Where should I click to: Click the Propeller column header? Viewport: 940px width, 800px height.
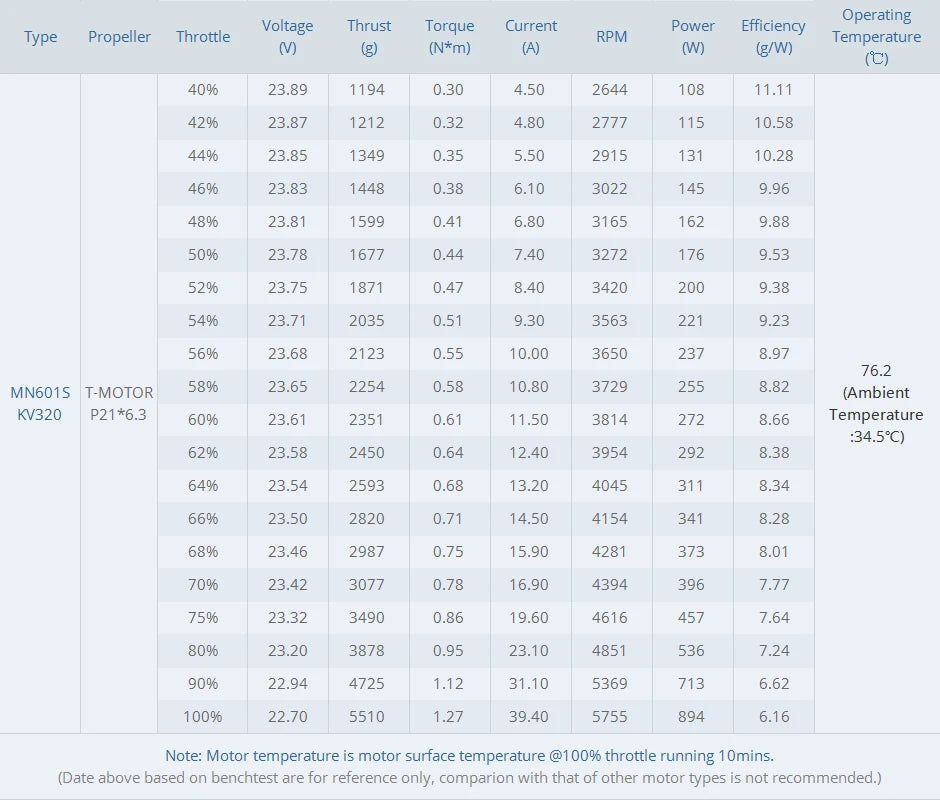coord(119,37)
